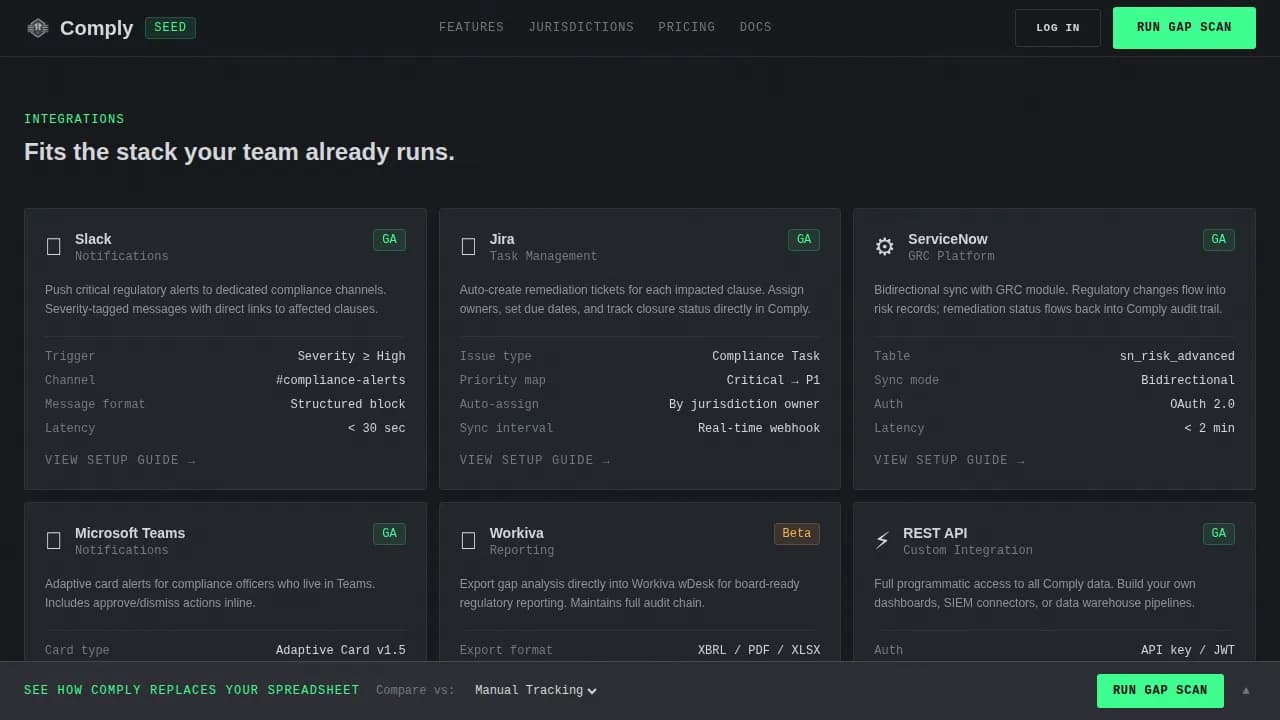1280x720 pixels.
Task: Click Run Gap Scan in bottom bar
Action: [1160, 690]
